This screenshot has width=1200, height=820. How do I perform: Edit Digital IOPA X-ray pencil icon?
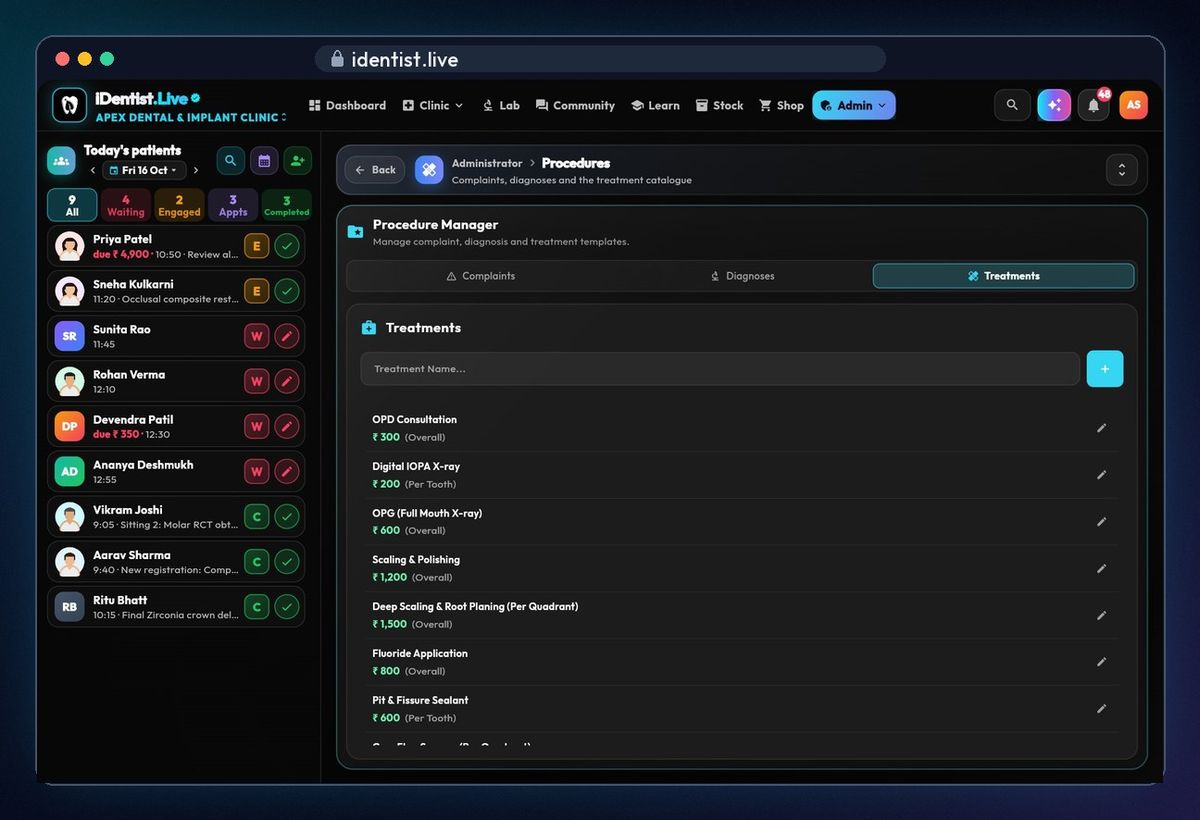coord(1101,475)
